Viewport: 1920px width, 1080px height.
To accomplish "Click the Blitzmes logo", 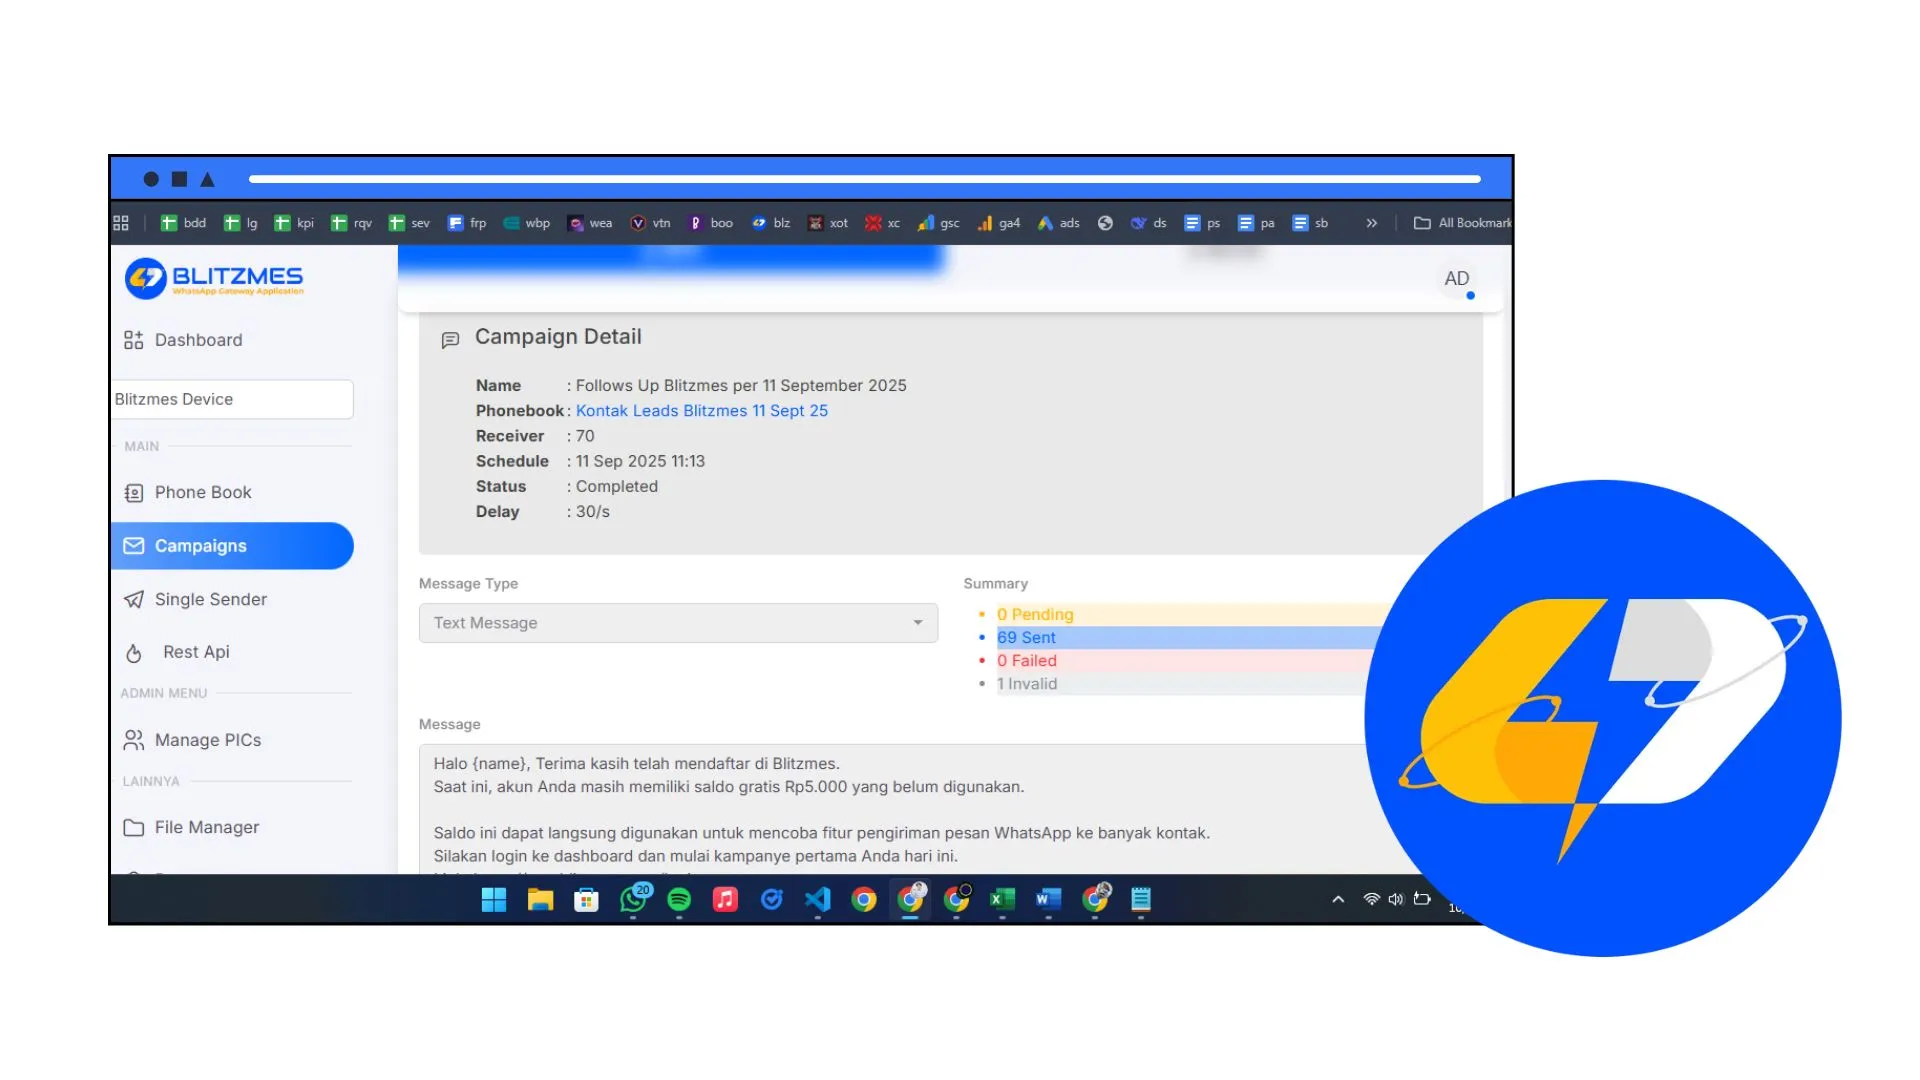I will click(214, 278).
